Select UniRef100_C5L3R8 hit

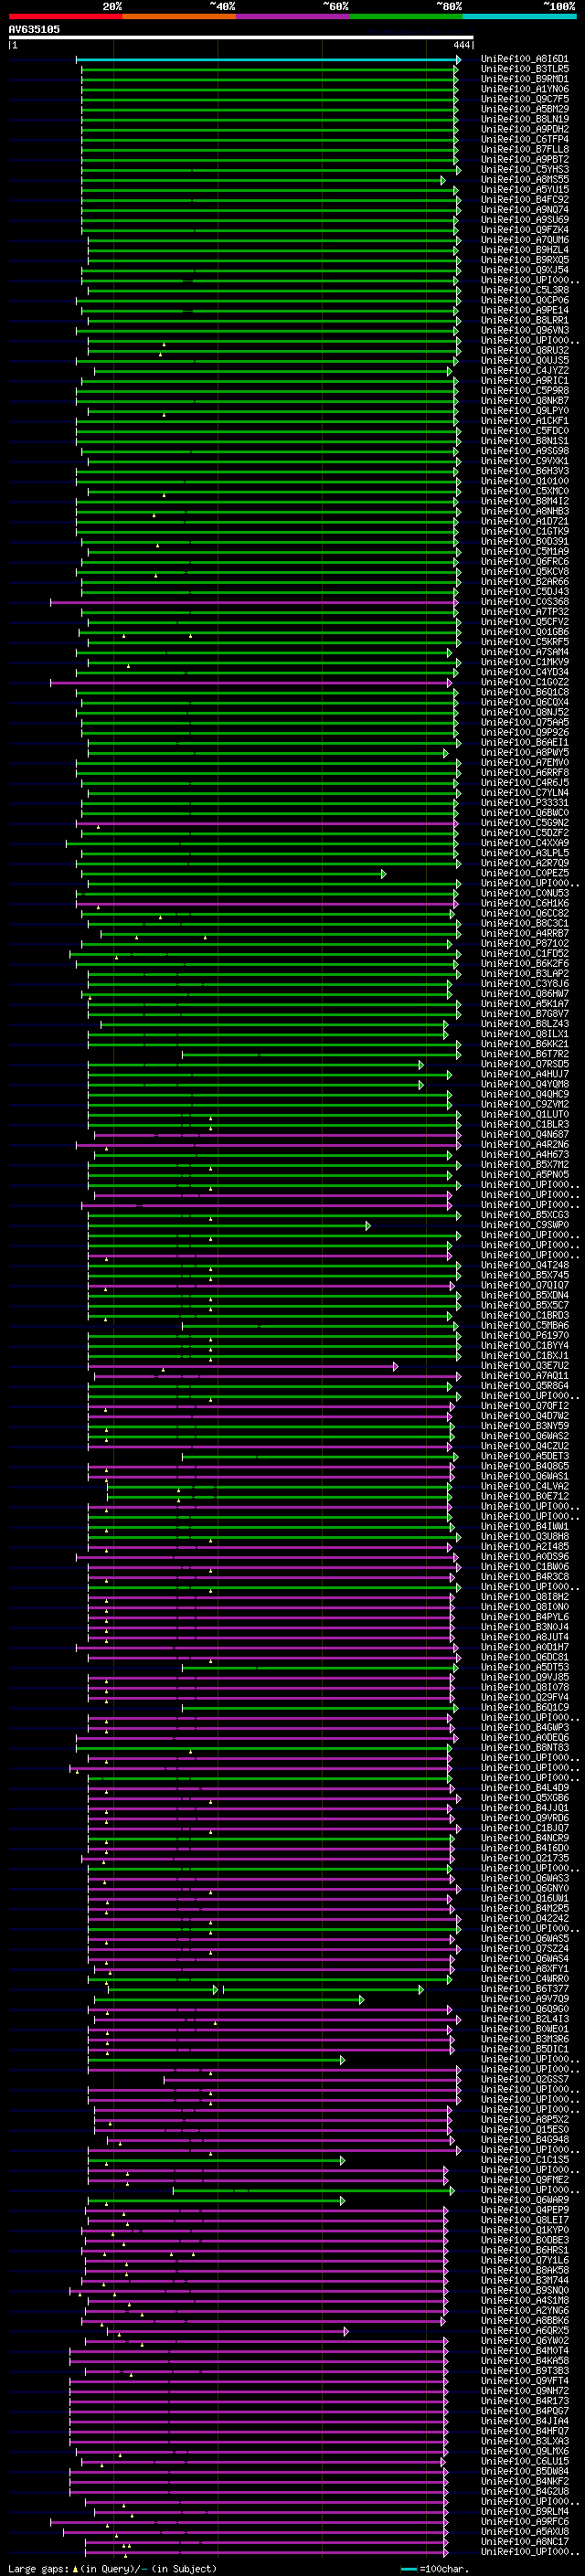[524, 291]
